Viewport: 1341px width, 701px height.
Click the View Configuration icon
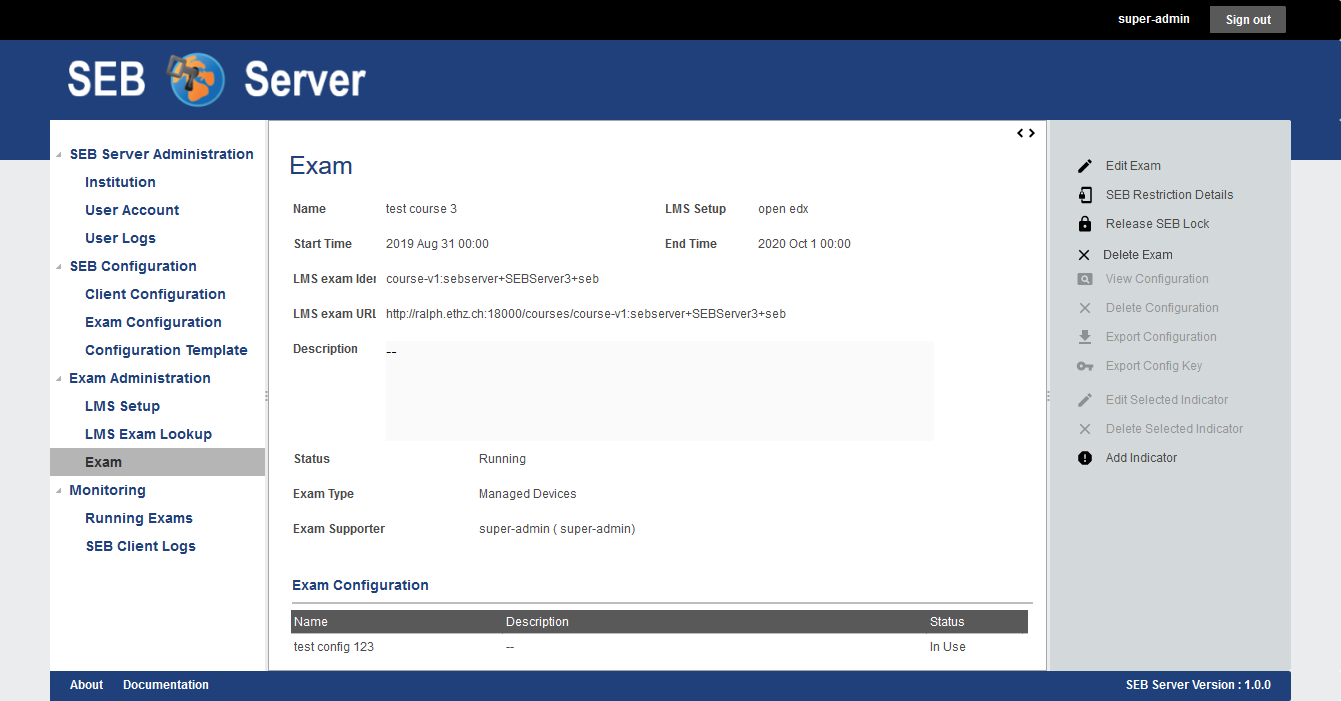pyautogui.click(x=1085, y=279)
